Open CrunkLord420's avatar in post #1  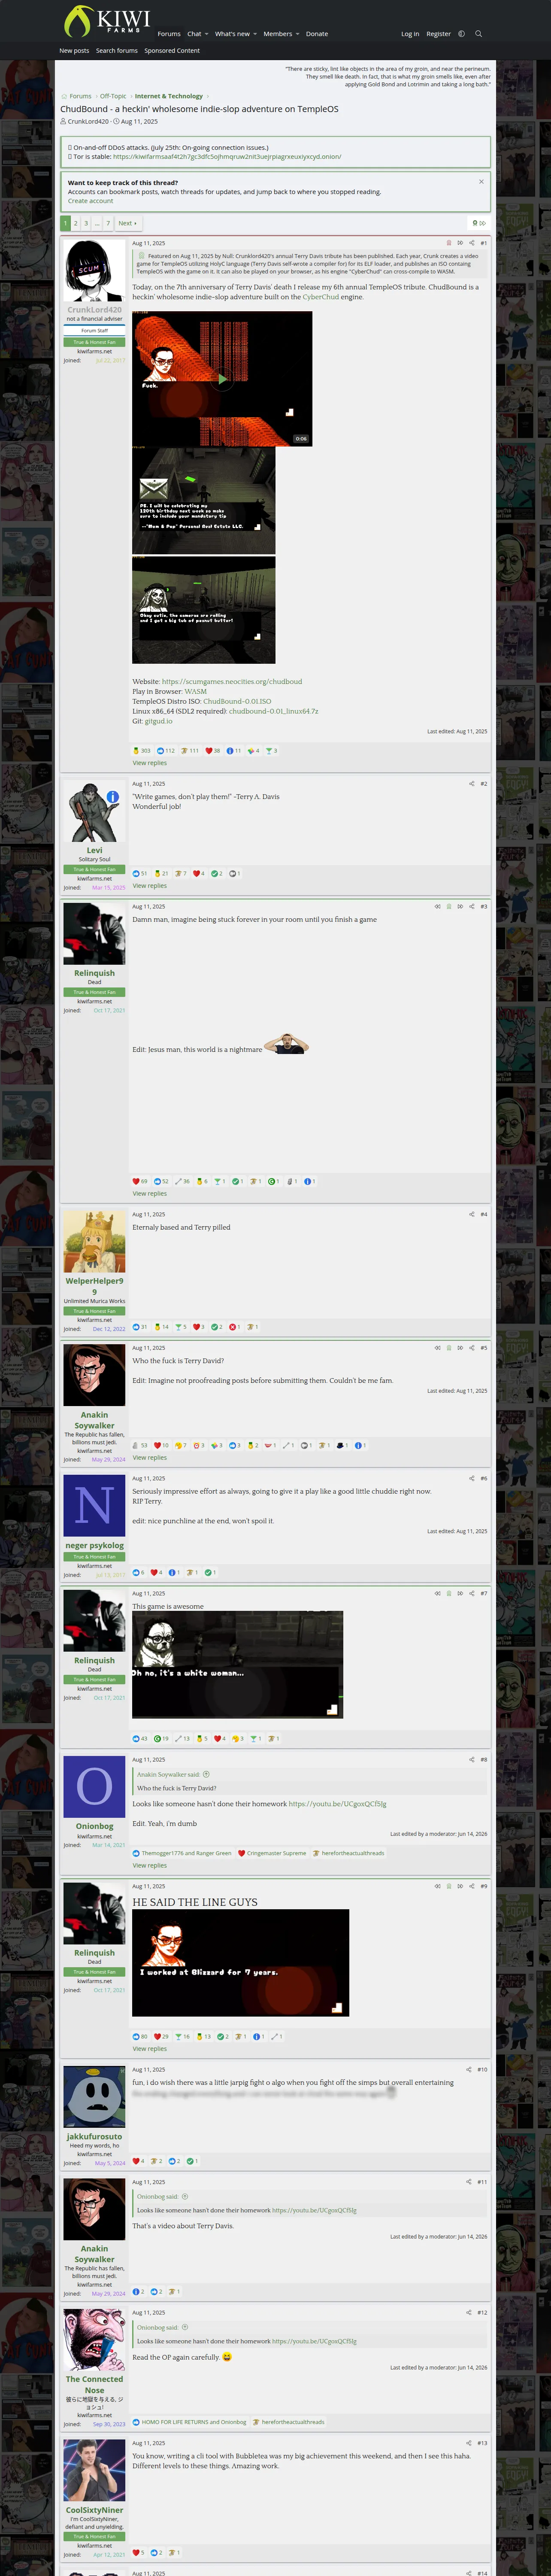pyautogui.click(x=94, y=271)
